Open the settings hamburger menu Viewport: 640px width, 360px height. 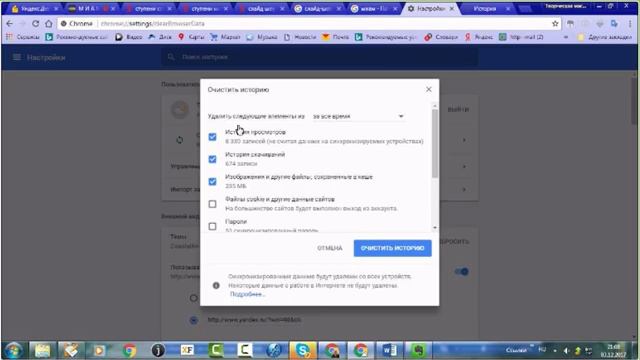(17, 57)
